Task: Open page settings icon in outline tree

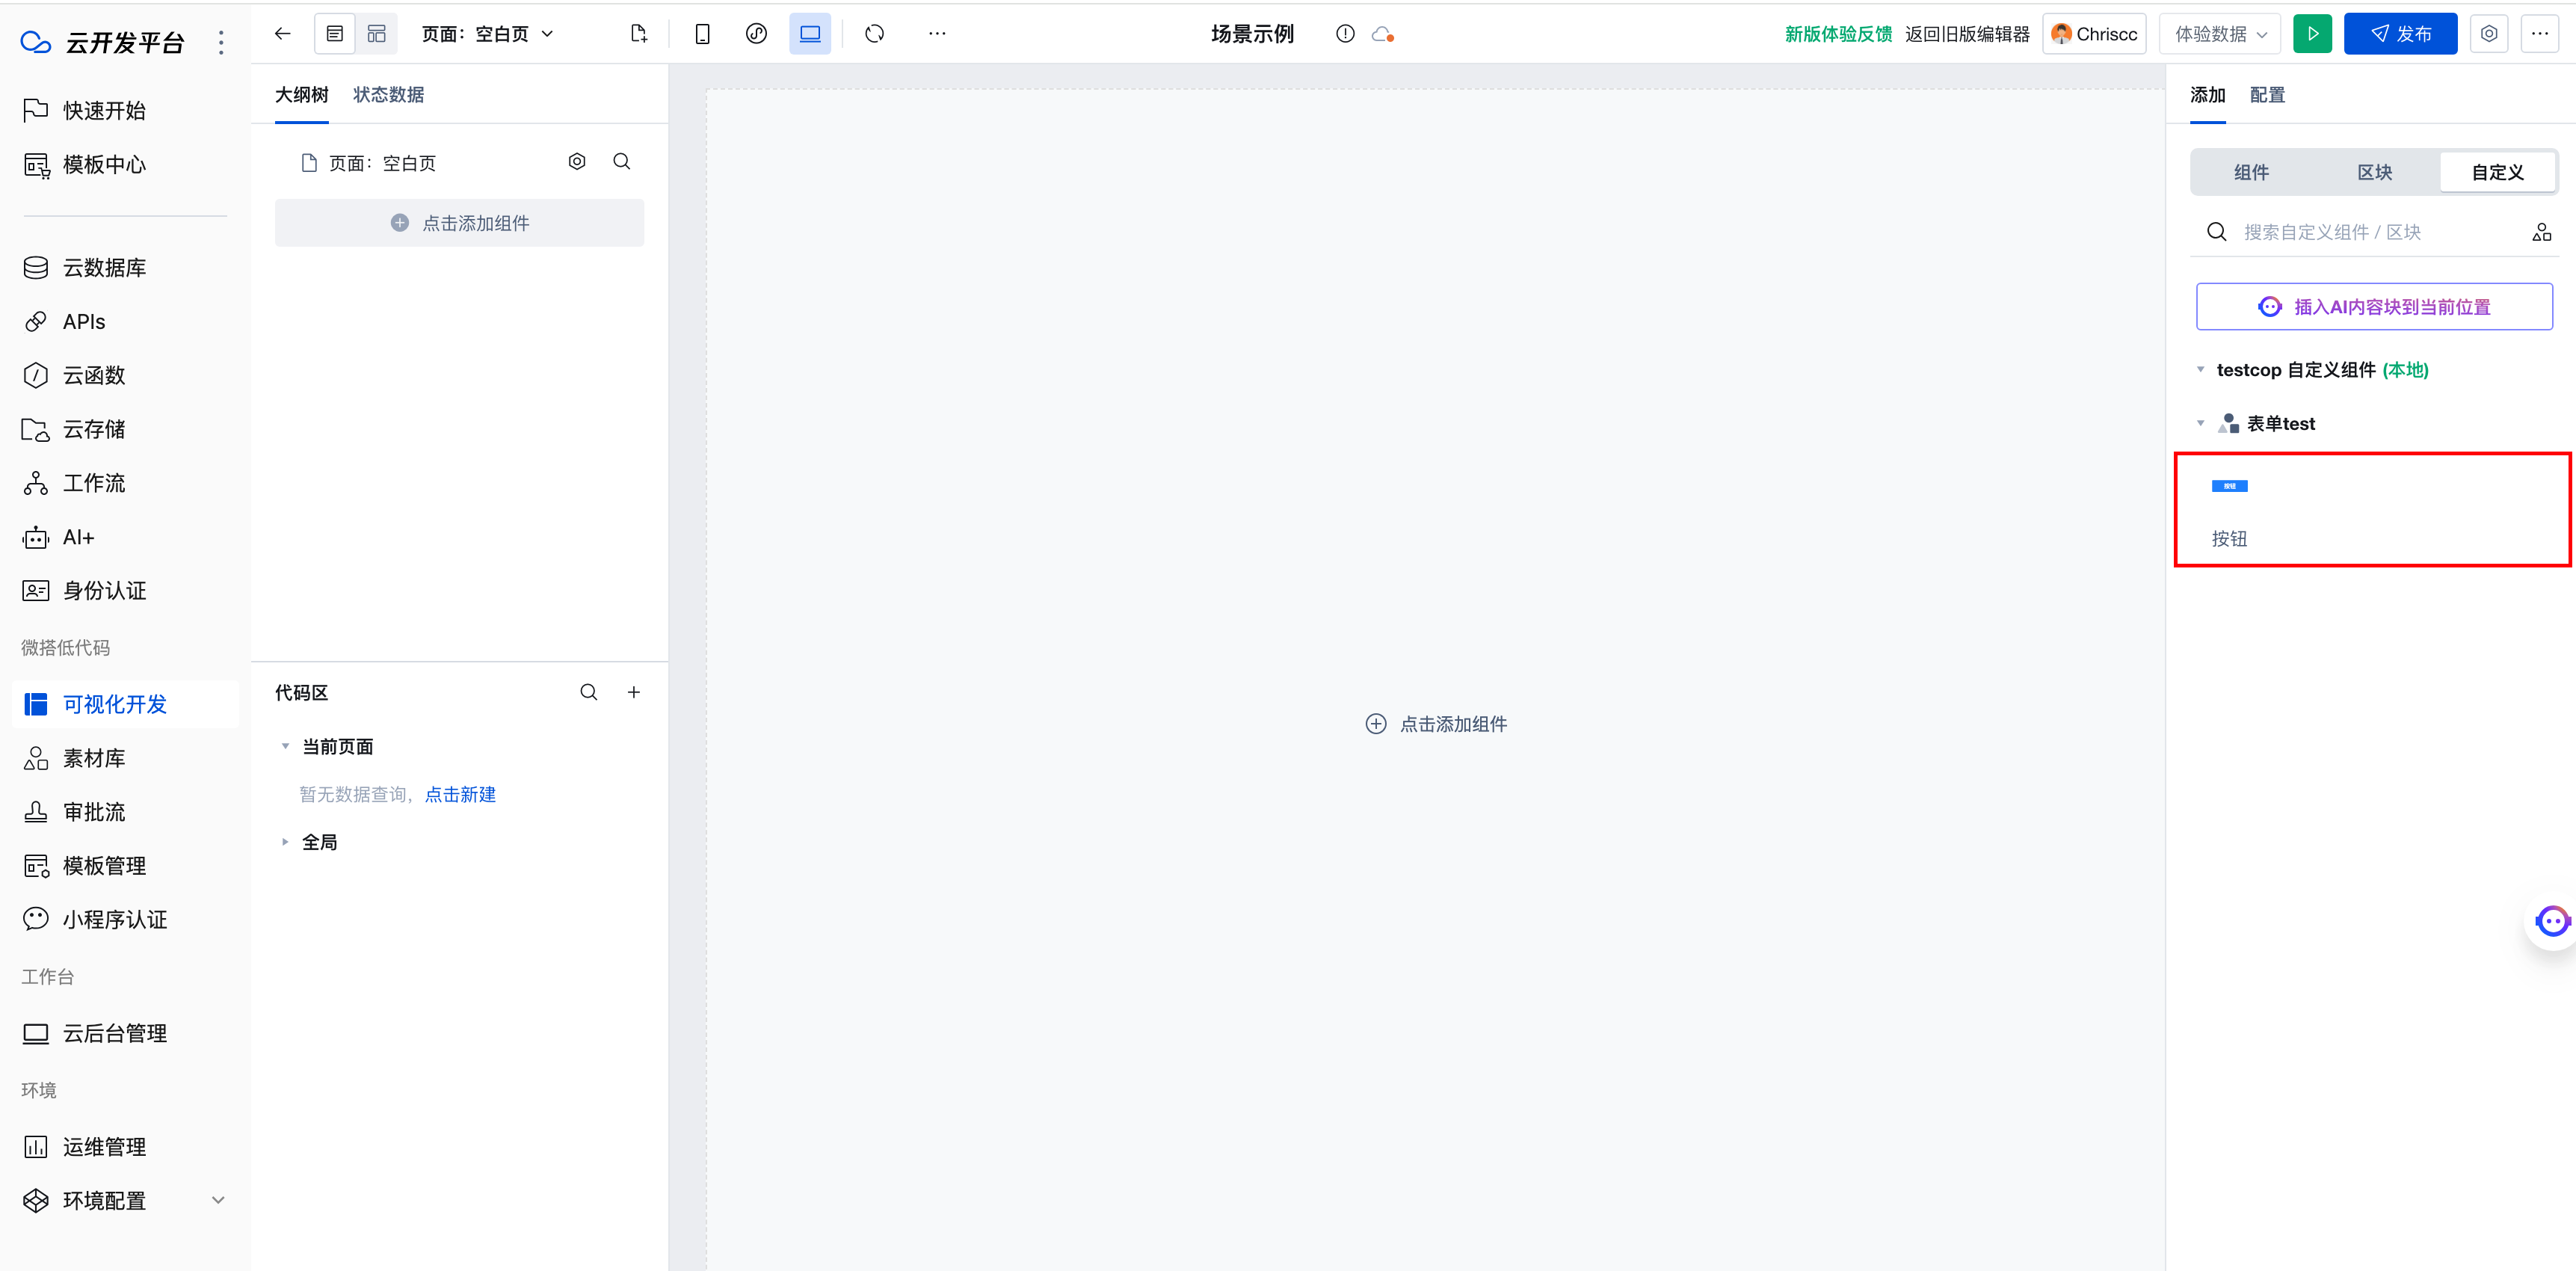Action: tap(577, 162)
